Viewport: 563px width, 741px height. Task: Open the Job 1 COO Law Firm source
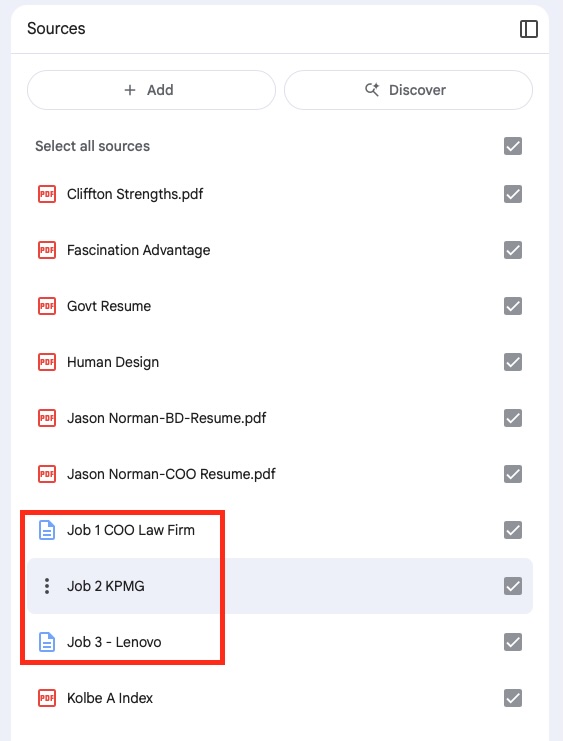130,530
